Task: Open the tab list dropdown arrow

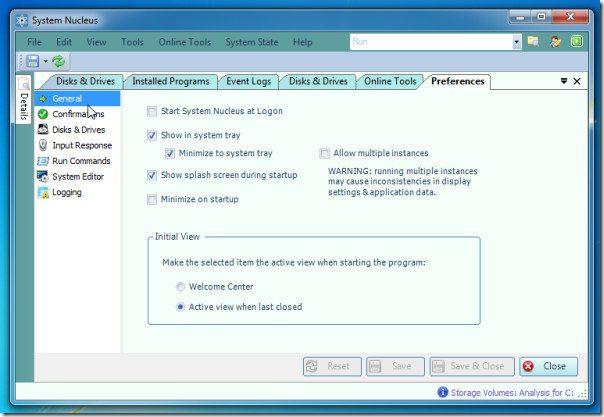Action: point(564,81)
